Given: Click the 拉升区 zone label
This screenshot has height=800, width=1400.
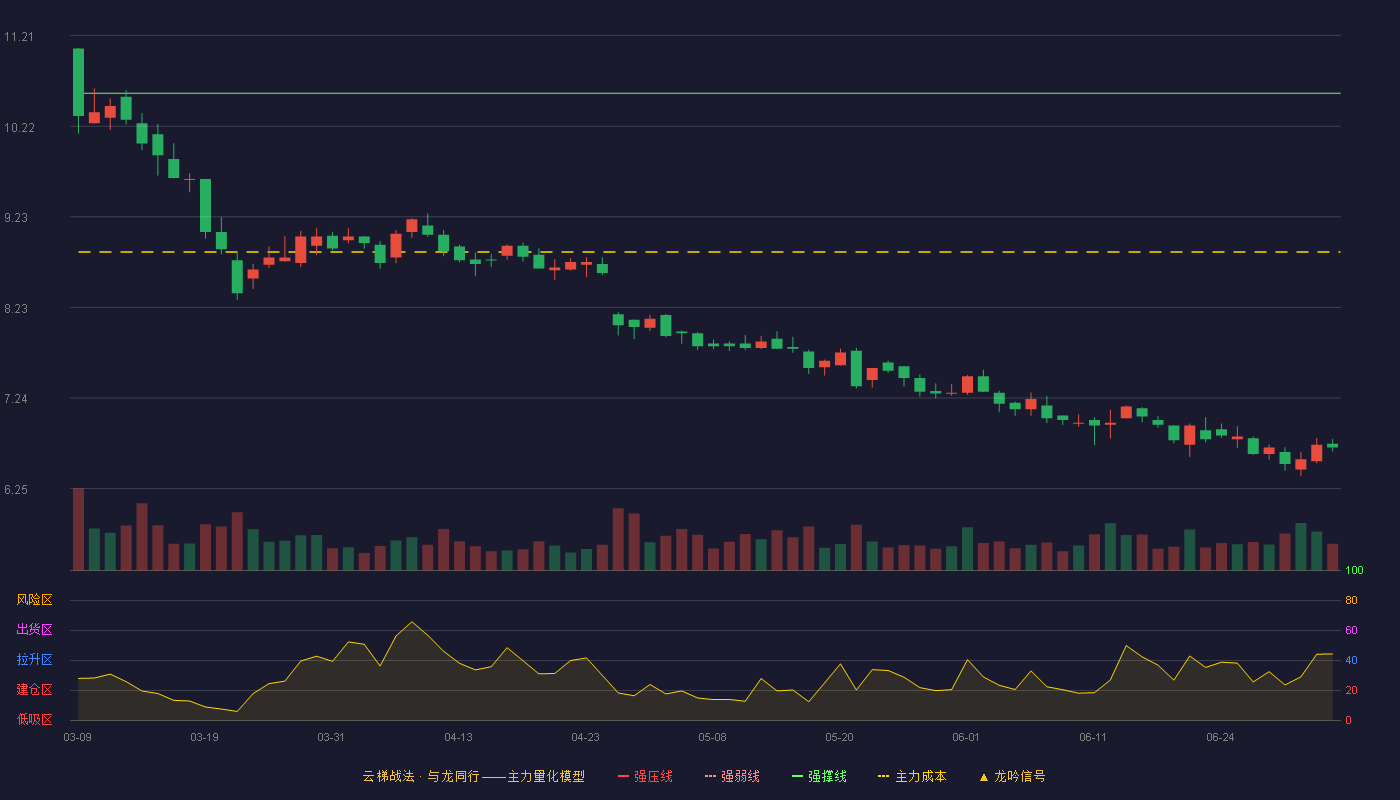Looking at the screenshot, I should (x=34, y=660).
